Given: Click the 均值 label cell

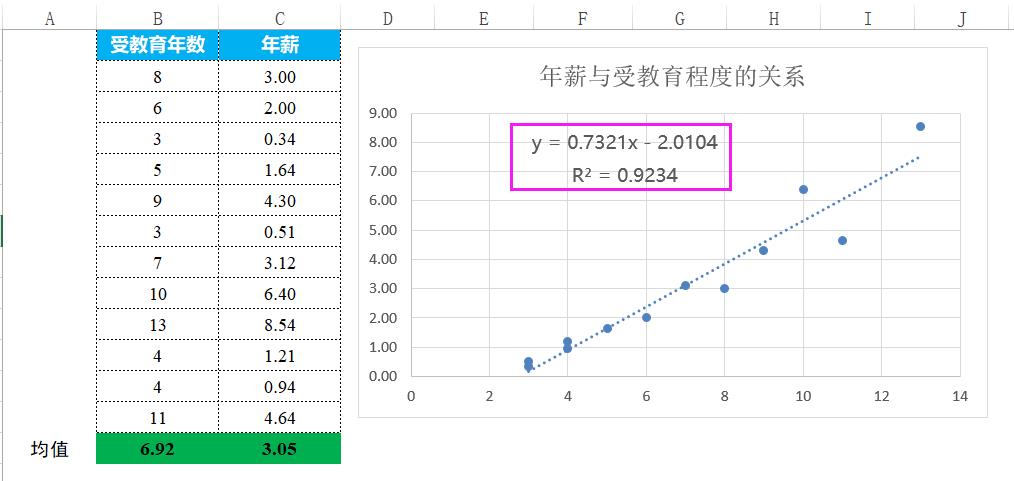Looking at the screenshot, I should pyautogui.click(x=50, y=449).
